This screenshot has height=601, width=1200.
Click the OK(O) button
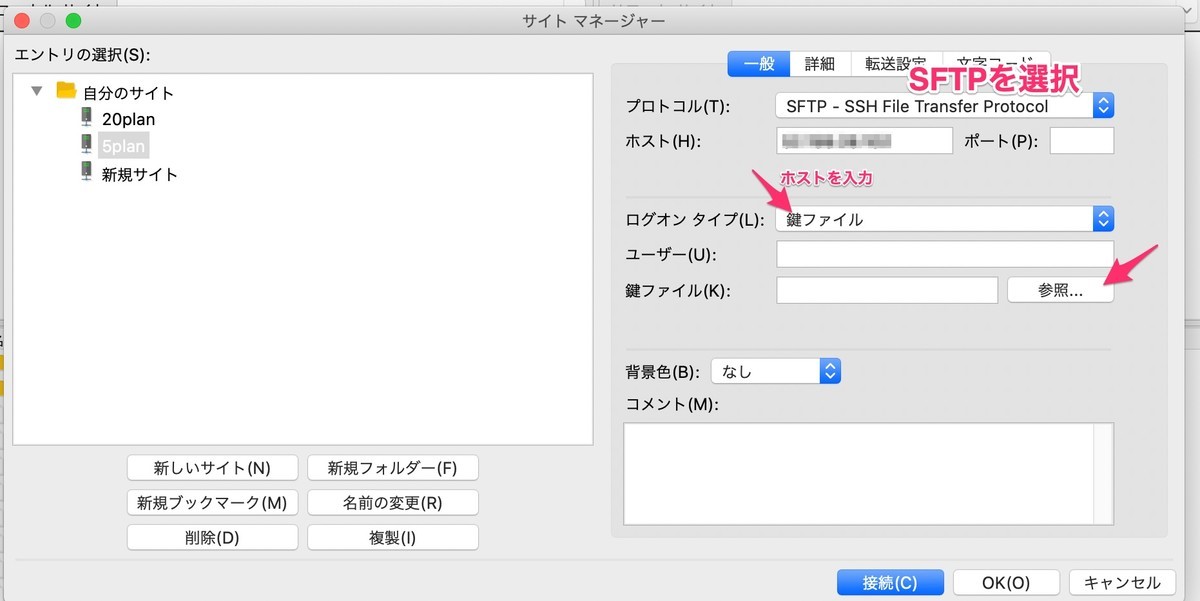[x=1006, y=582]
